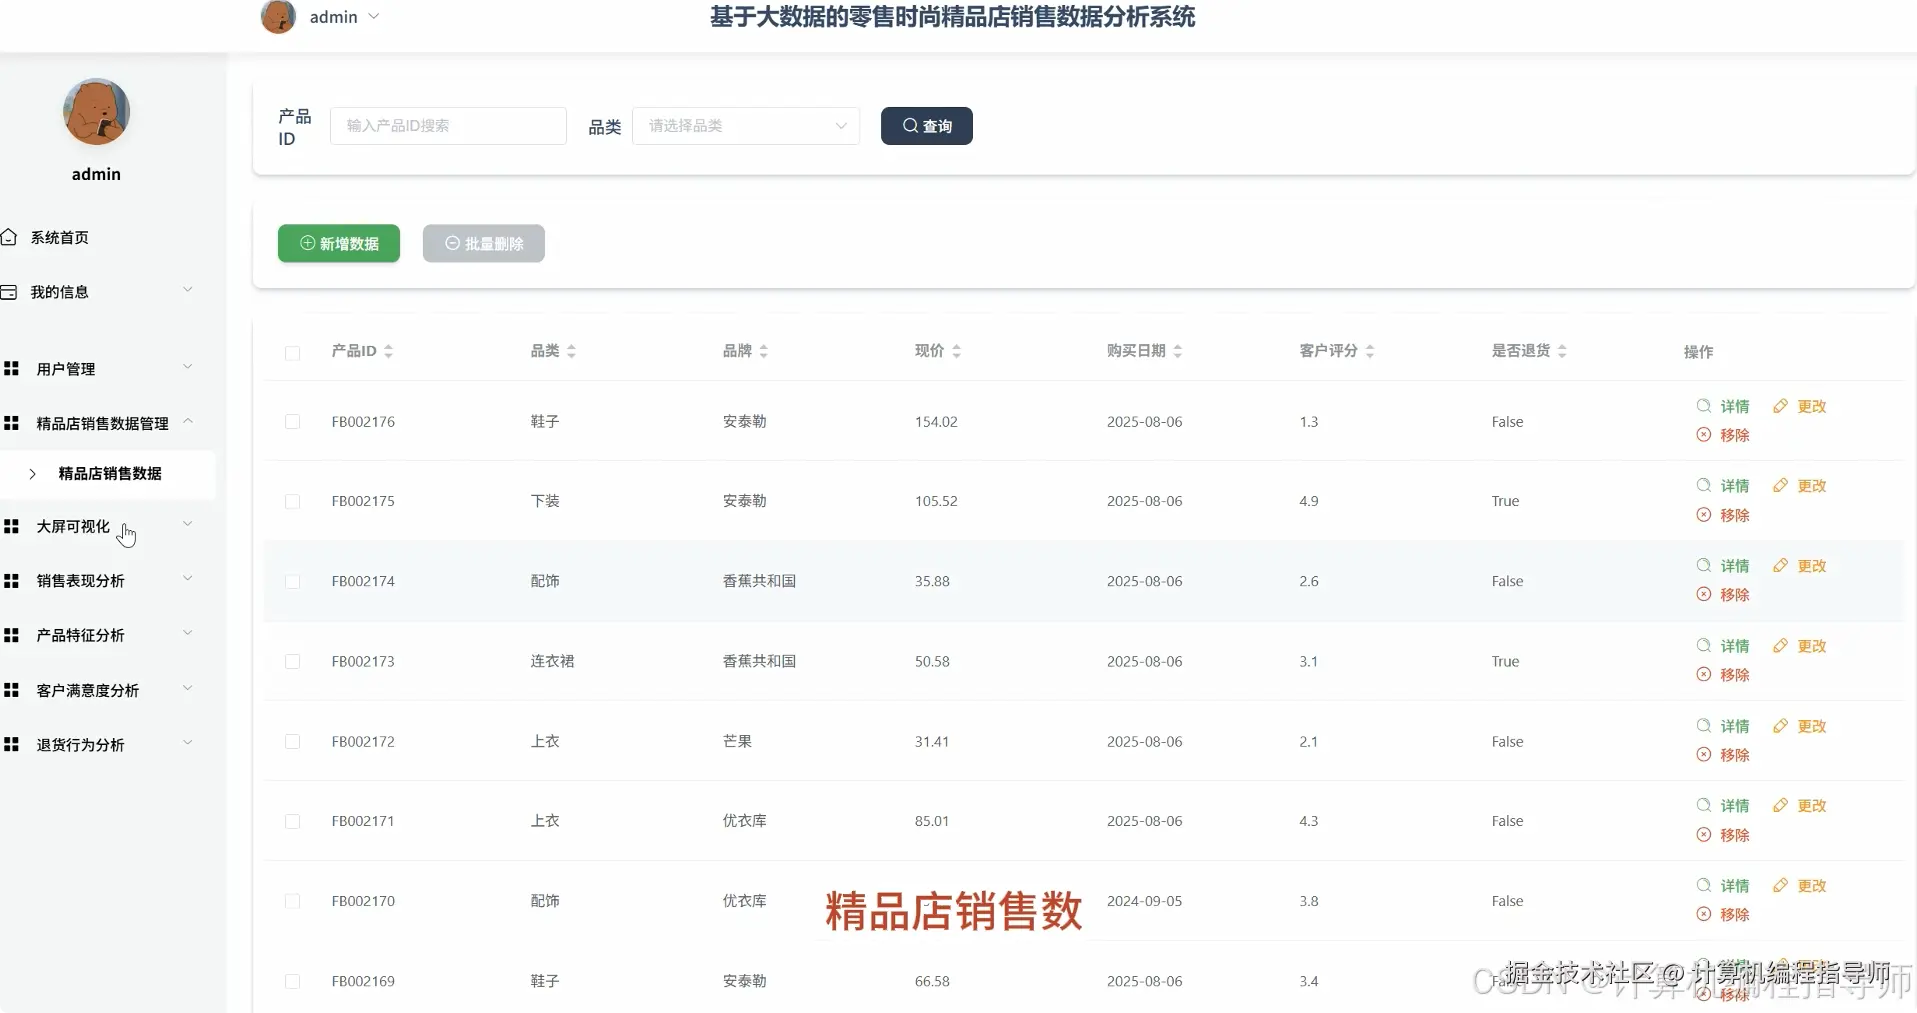
Task: Check the checkbox for row FB002173
Action: [x=292, y=662]
